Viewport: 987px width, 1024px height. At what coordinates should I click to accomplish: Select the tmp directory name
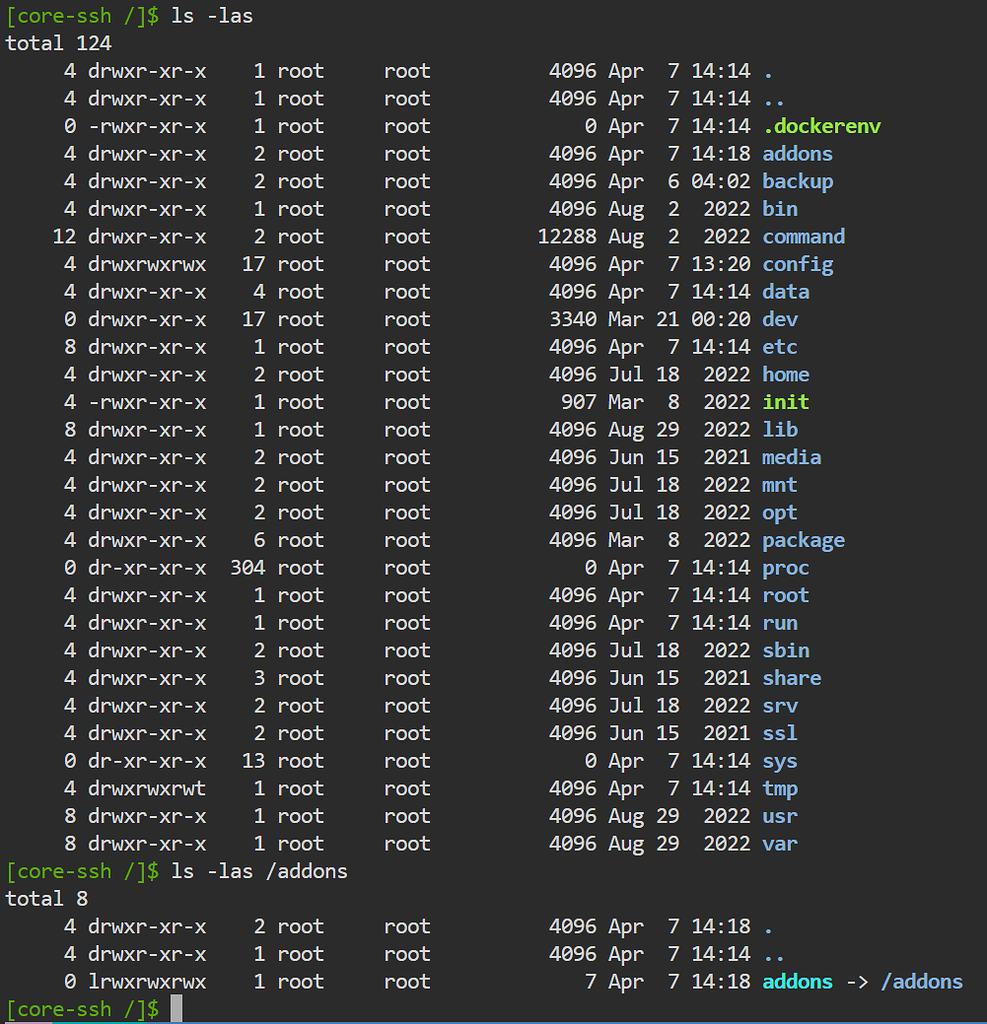[780, 788]
